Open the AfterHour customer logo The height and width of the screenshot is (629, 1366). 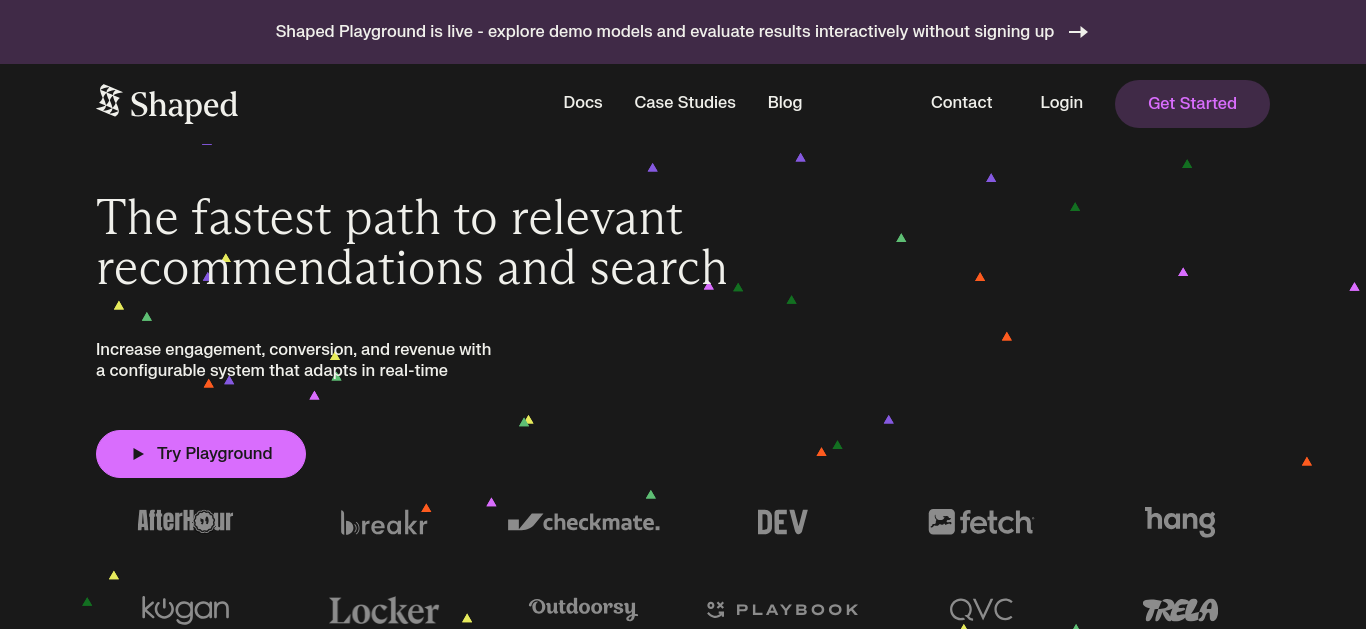[185, 521]
